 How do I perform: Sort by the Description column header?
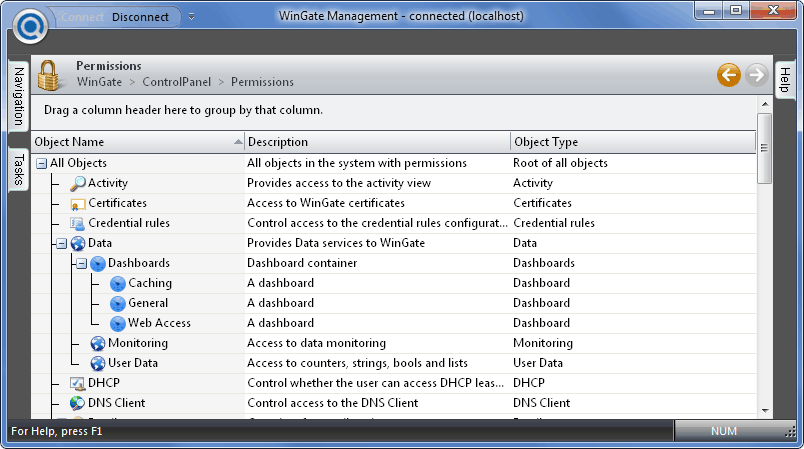[377, 142]
